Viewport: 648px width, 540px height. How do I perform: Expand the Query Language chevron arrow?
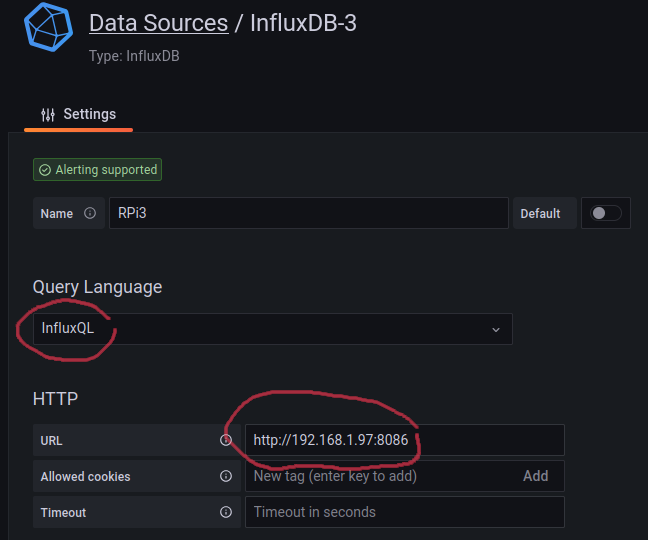coord(496,330)
